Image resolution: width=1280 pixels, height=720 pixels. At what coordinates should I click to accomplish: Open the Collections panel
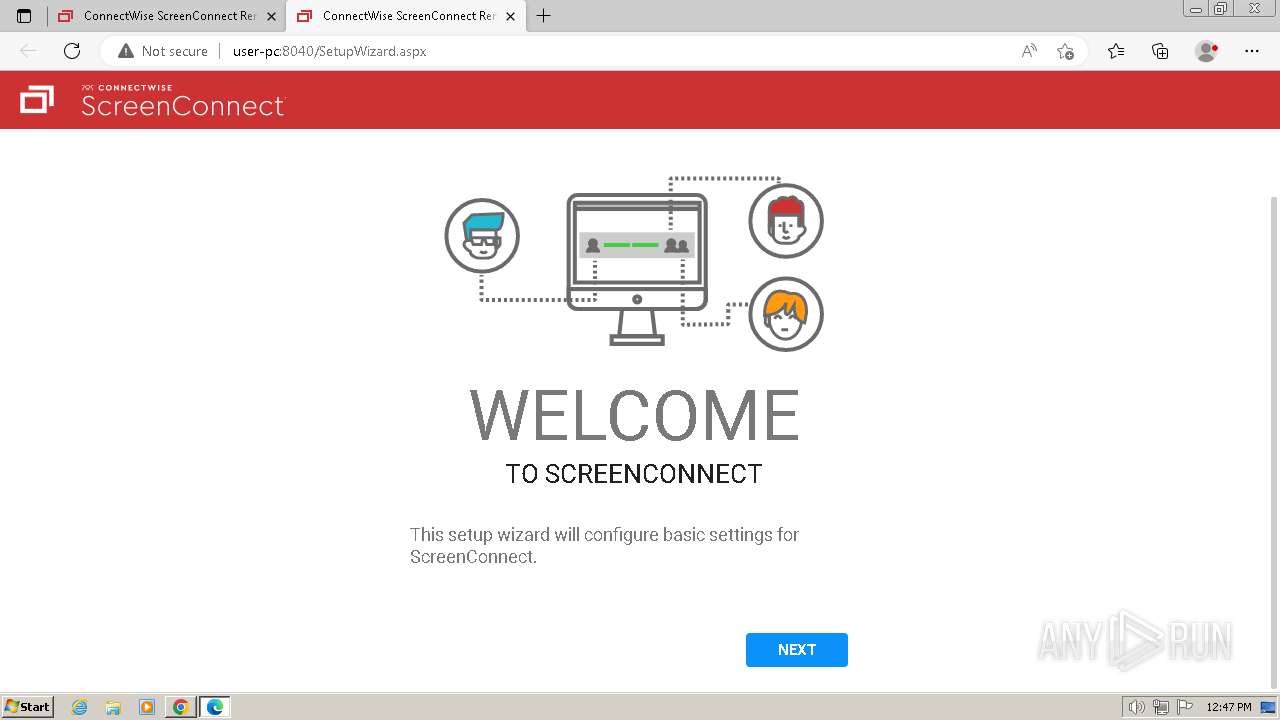[1160, 51]
